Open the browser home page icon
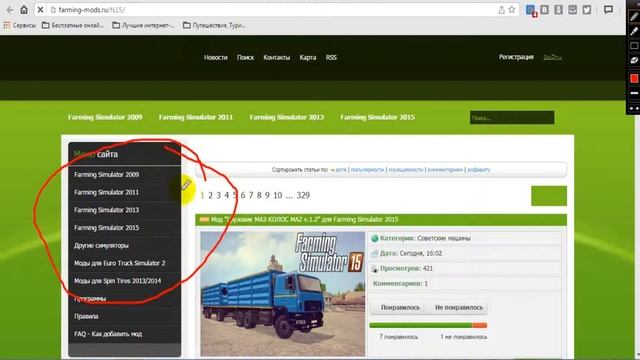The image size is (640, 360). pos(24,9)
